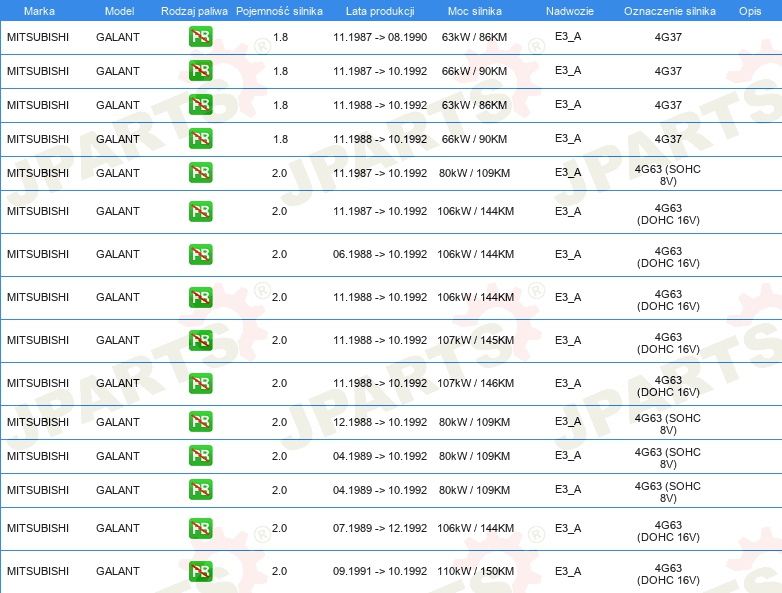Click petrol icon in 1.8 66kW row from 11.1988
782x593 pixels.
(x=200, y=139)
